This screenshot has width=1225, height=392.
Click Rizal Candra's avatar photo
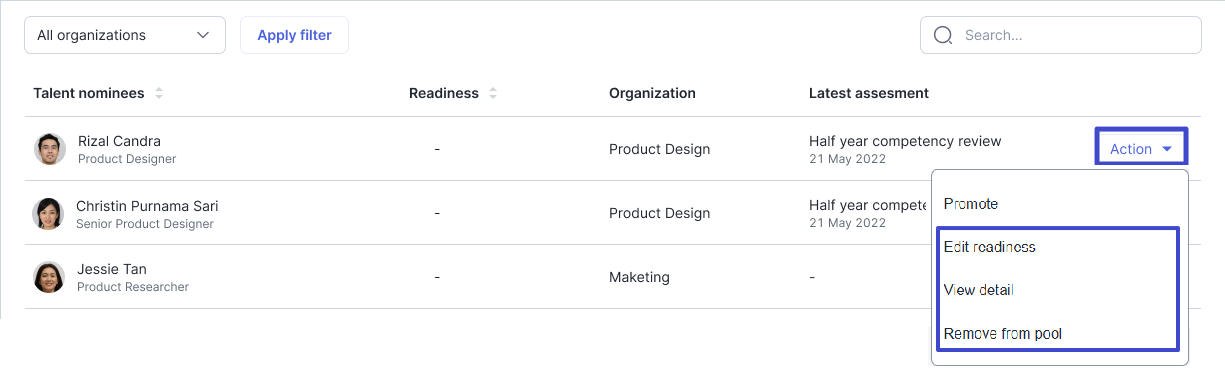click(50, 149)
